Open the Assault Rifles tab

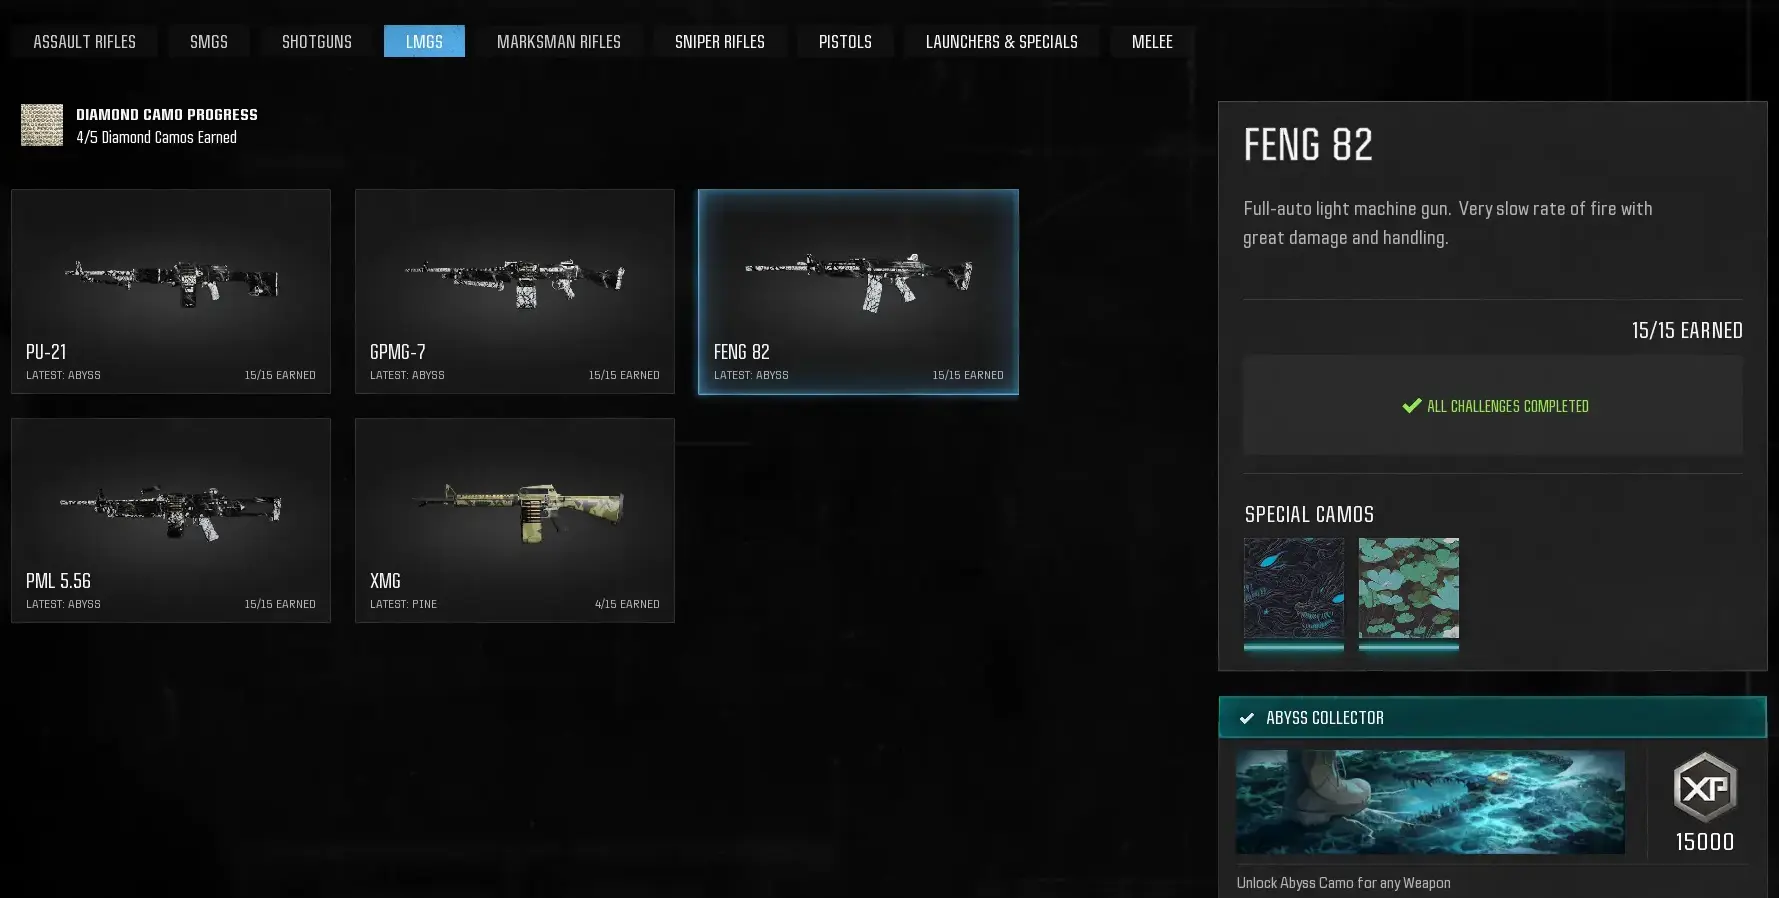pyautogui.click(x=85, y=41)
